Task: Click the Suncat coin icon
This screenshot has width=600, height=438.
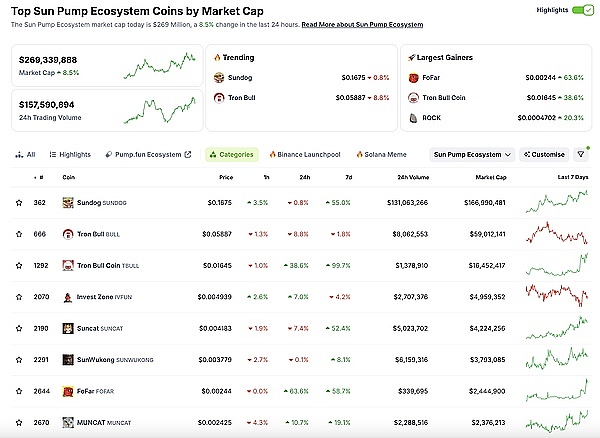Action: click(68, 328)
